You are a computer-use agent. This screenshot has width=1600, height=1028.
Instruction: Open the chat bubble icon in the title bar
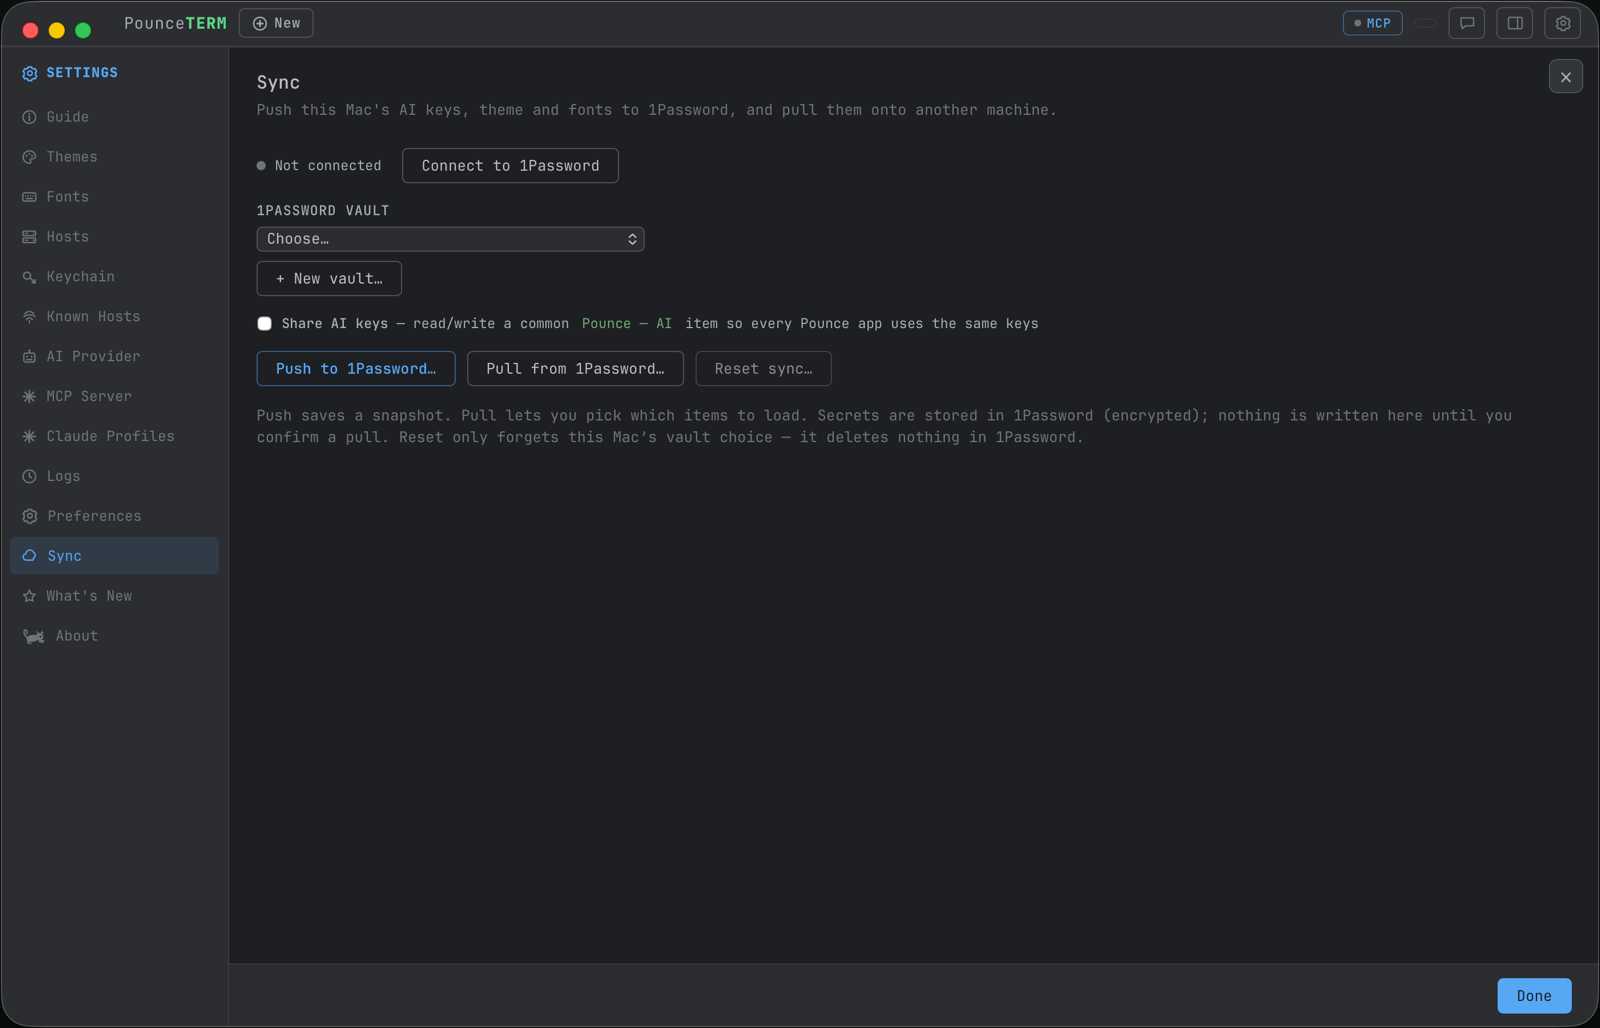pos(1467,23)
